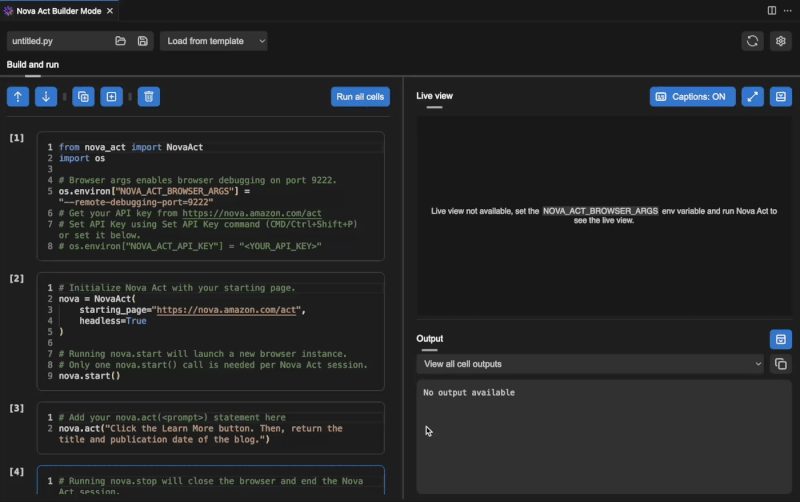Move the selected cell down

point(46,97)
